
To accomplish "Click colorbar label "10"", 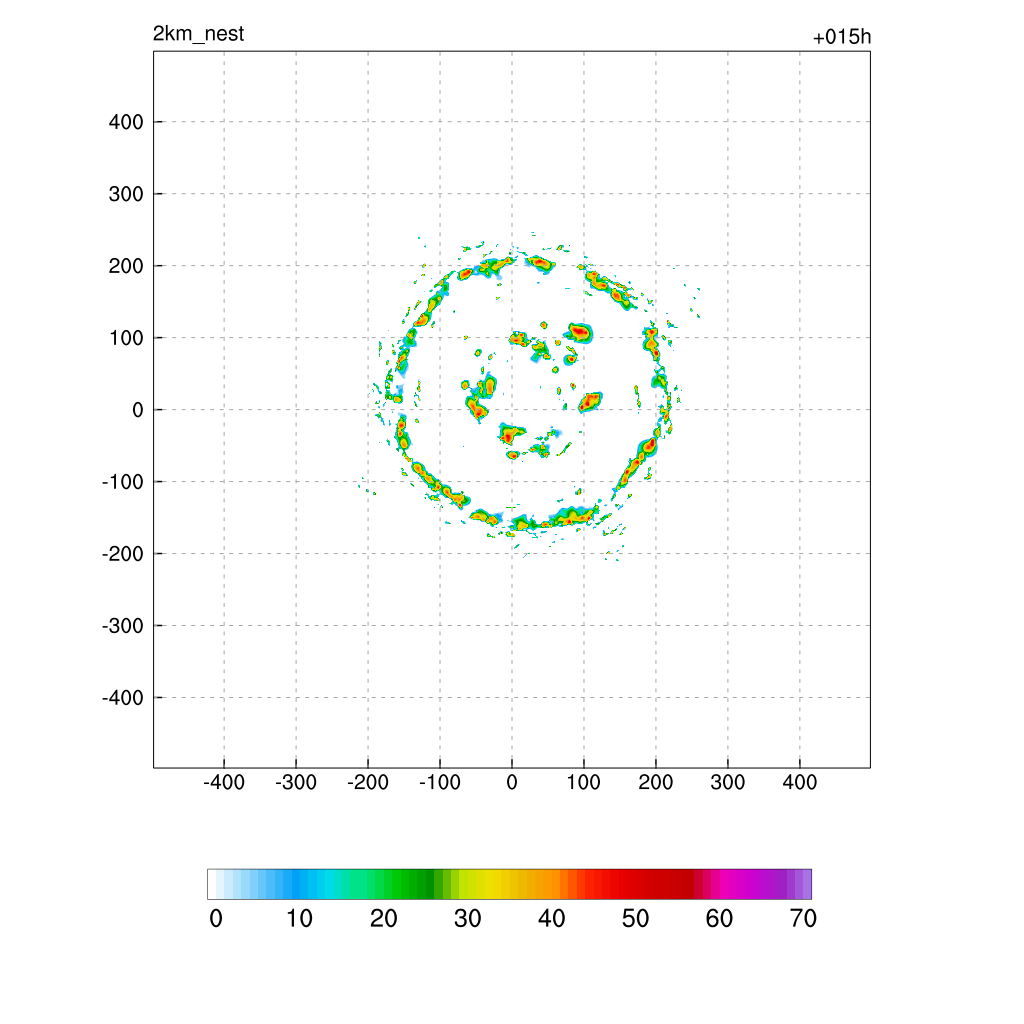I will (x=300, y=919).
